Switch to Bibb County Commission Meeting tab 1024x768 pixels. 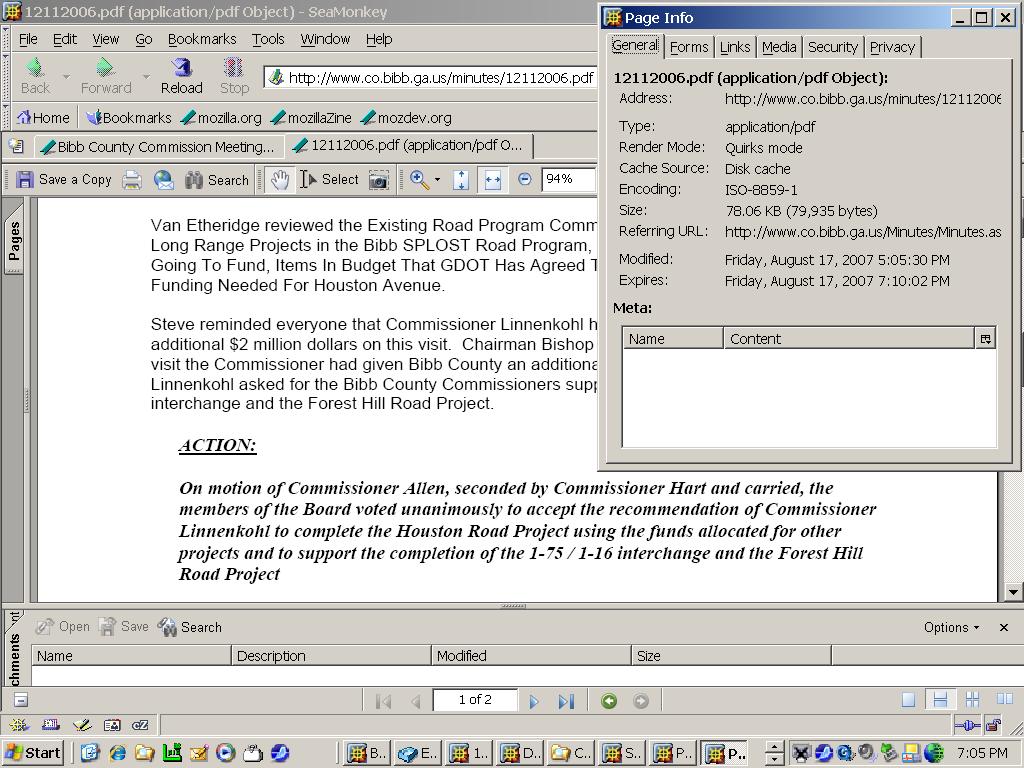click(159, 146)
